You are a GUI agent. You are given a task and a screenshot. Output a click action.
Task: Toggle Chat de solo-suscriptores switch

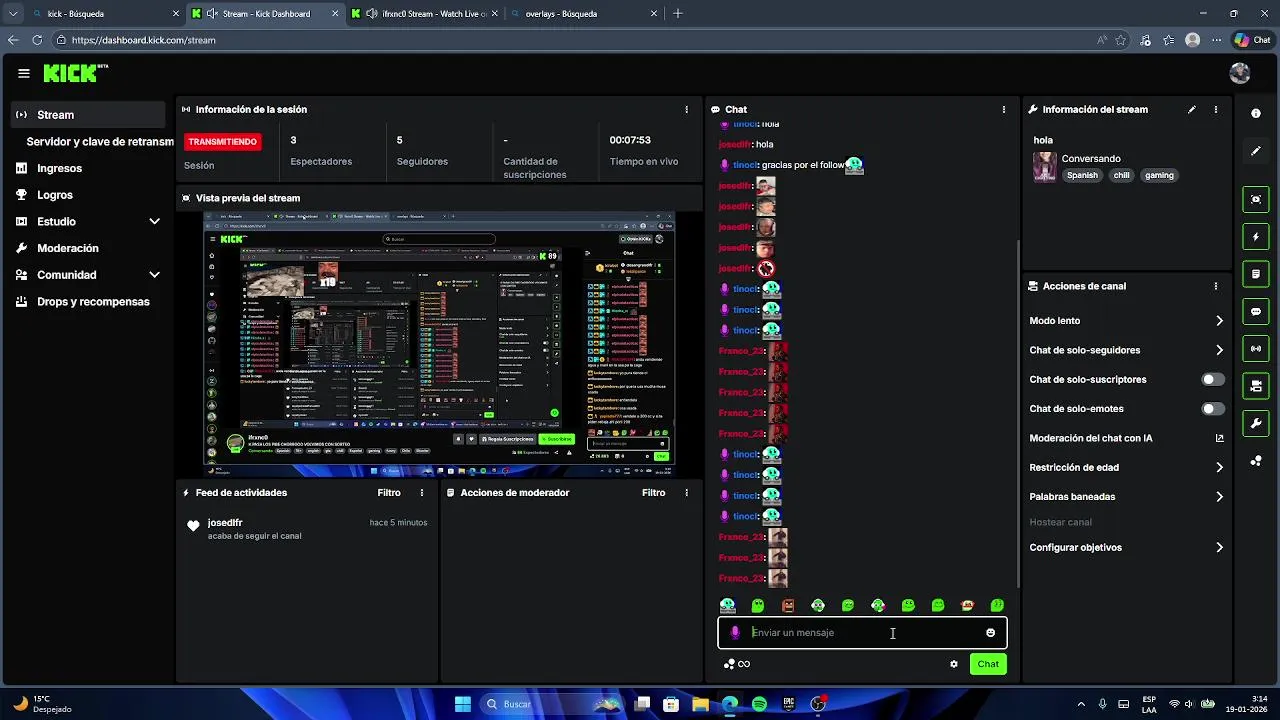coord(1213,379)
